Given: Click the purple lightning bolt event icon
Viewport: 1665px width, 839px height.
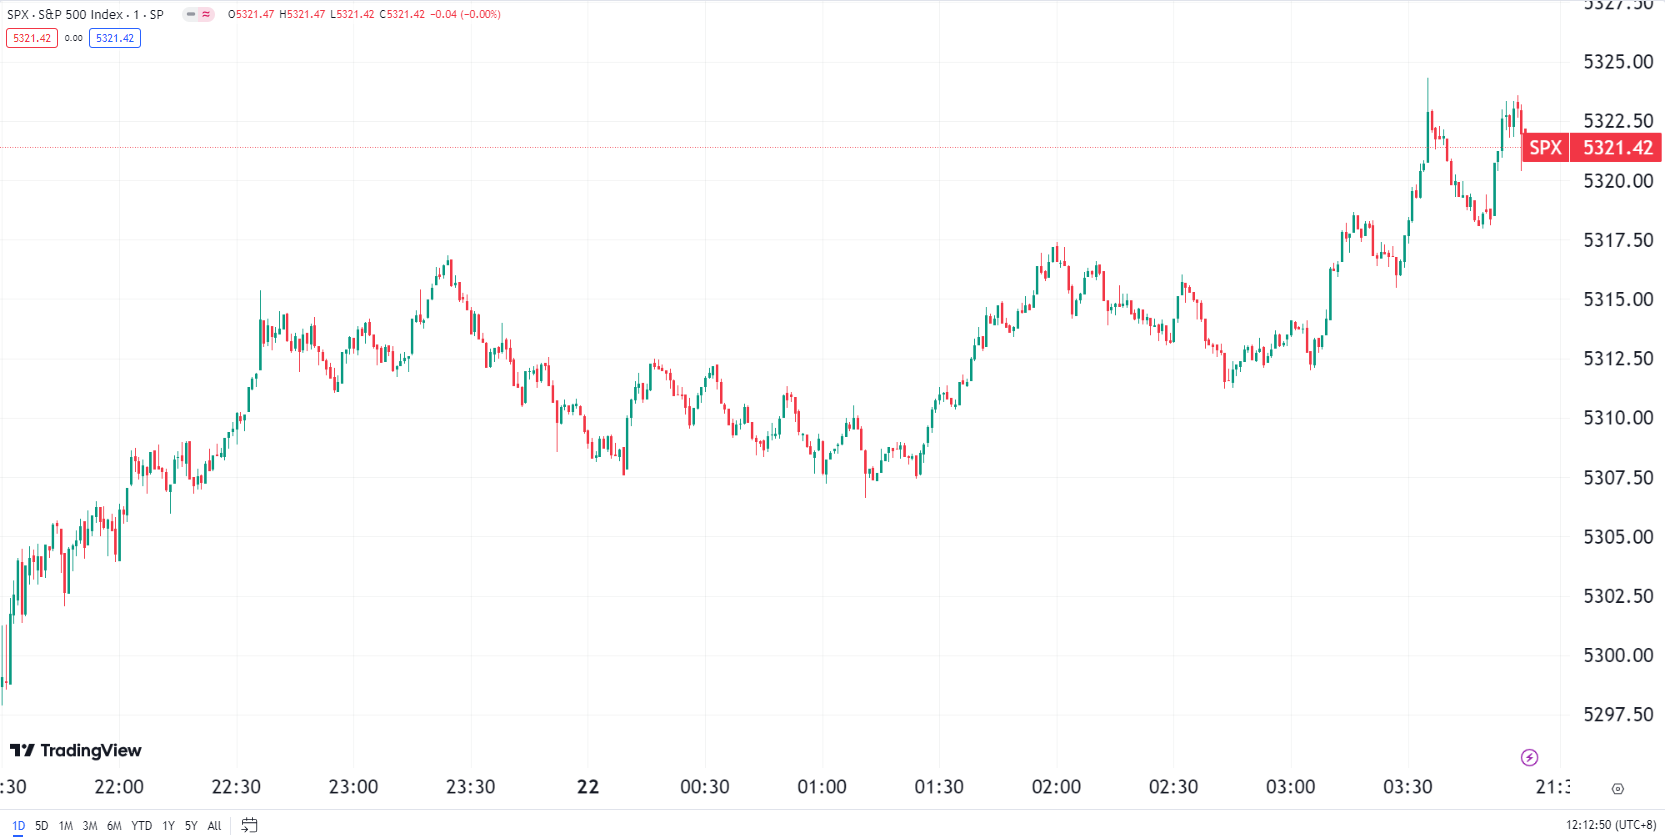Looking at the screenshot, I should pyautogui.click(x=1529, y=757).
